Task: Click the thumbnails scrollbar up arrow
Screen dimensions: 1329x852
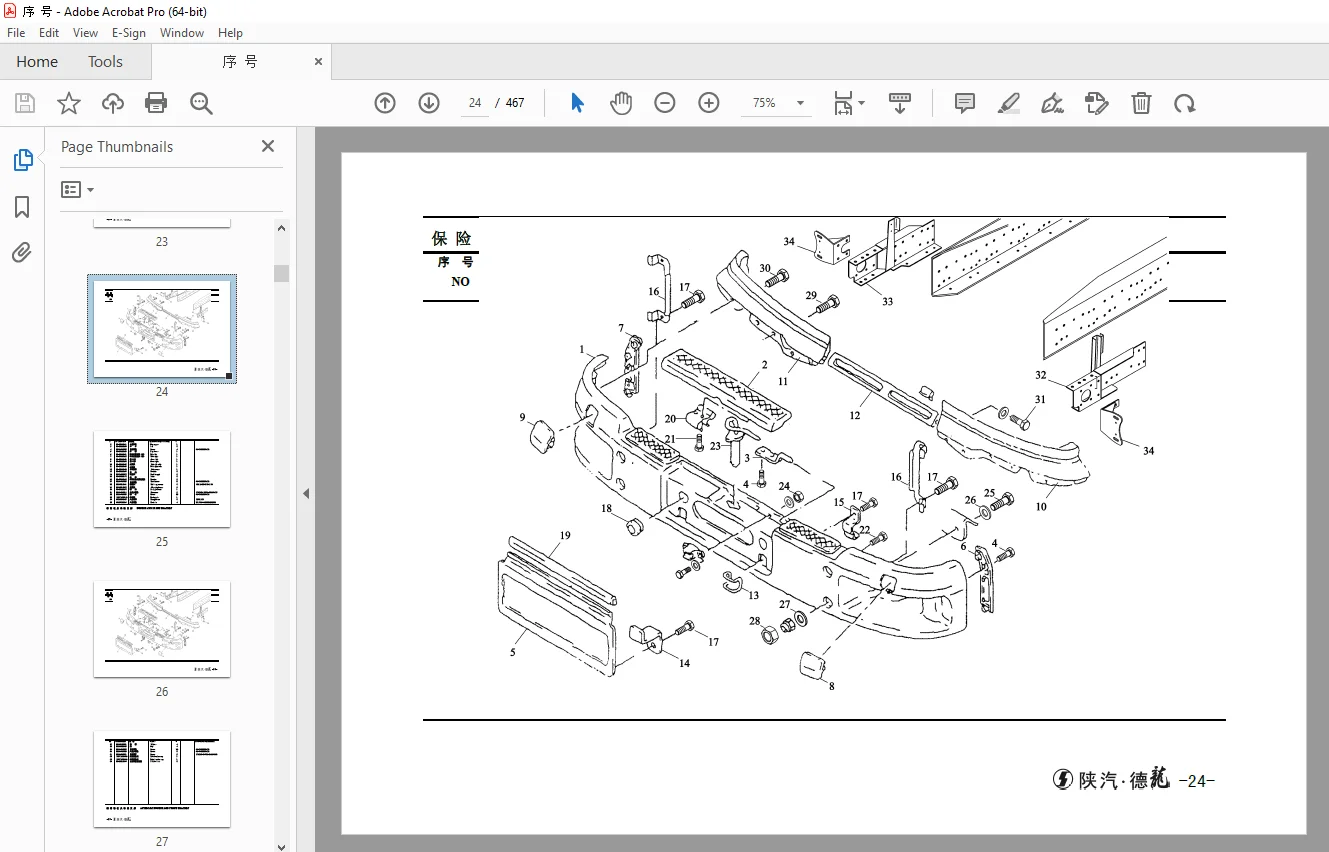Action: [x=282, y=227]
